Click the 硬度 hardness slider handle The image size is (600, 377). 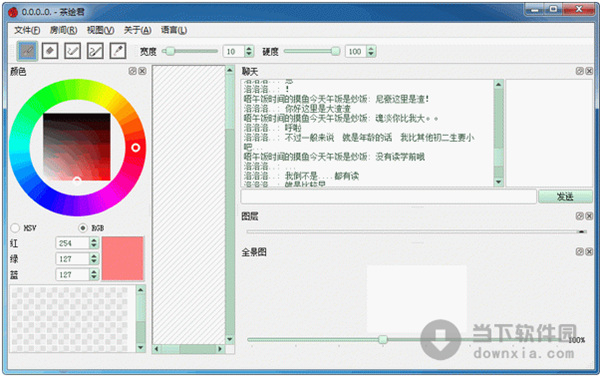[x=336, y=51]
